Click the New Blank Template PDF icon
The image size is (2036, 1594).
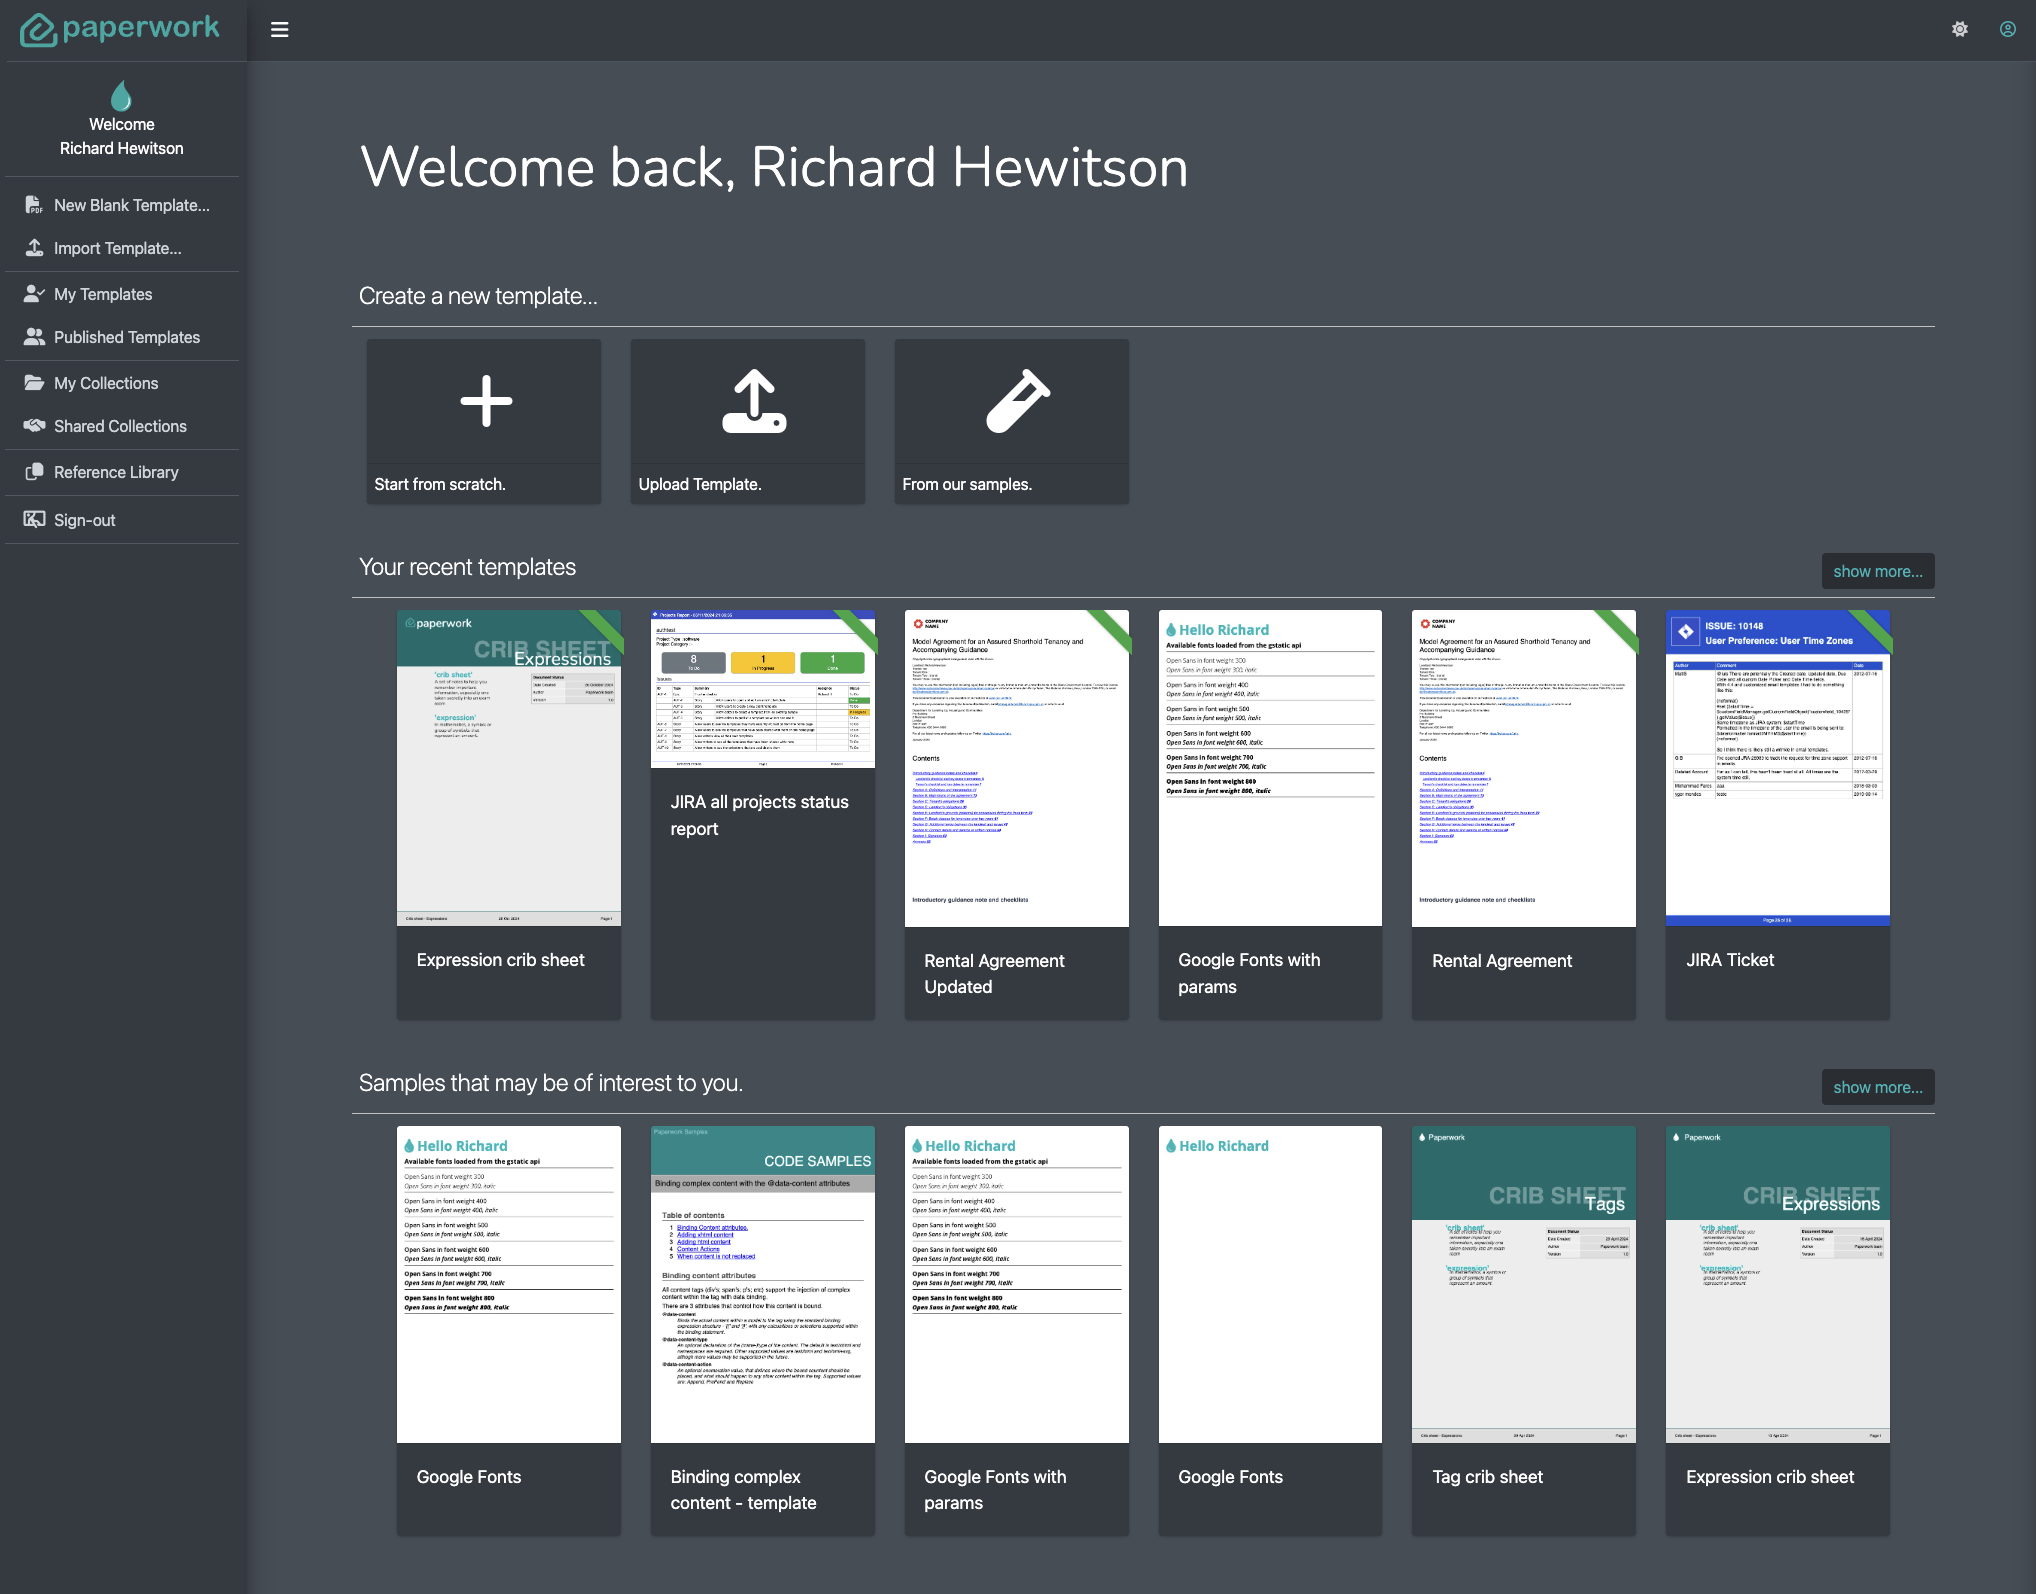pos(34,205)
